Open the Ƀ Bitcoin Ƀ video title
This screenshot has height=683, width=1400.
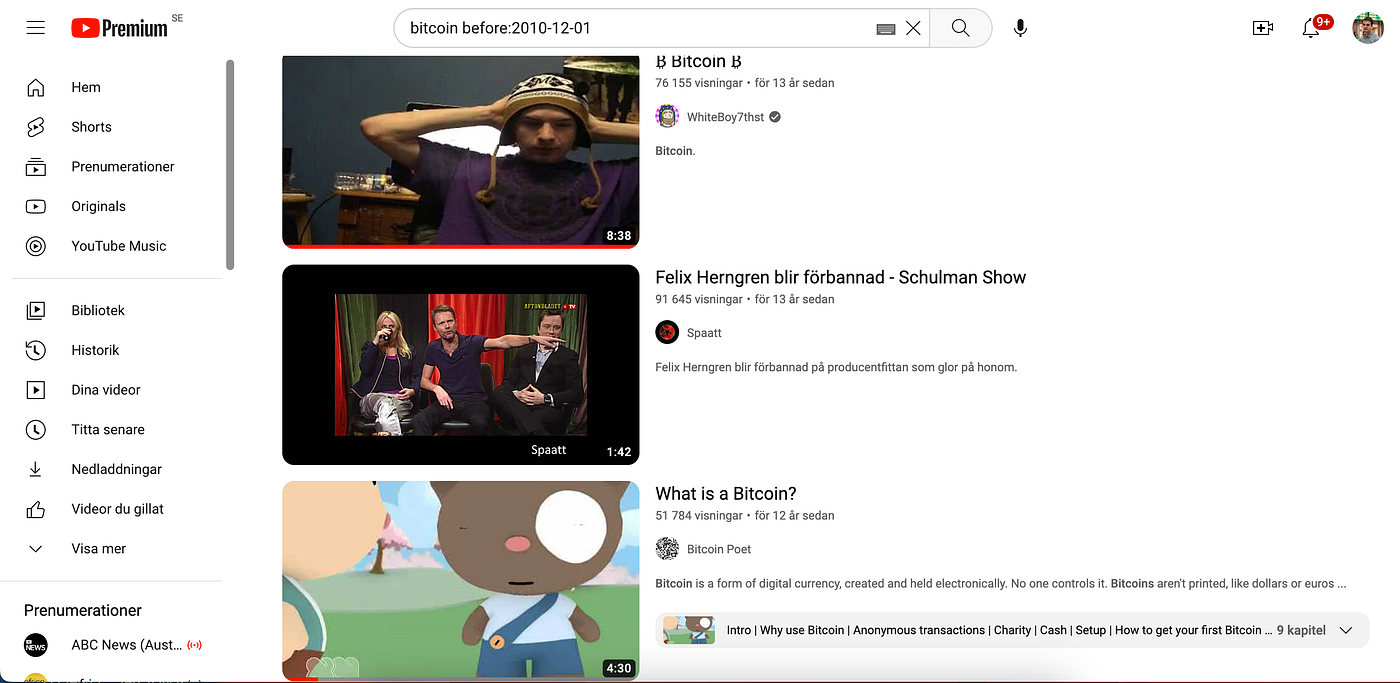click(698, 62)
